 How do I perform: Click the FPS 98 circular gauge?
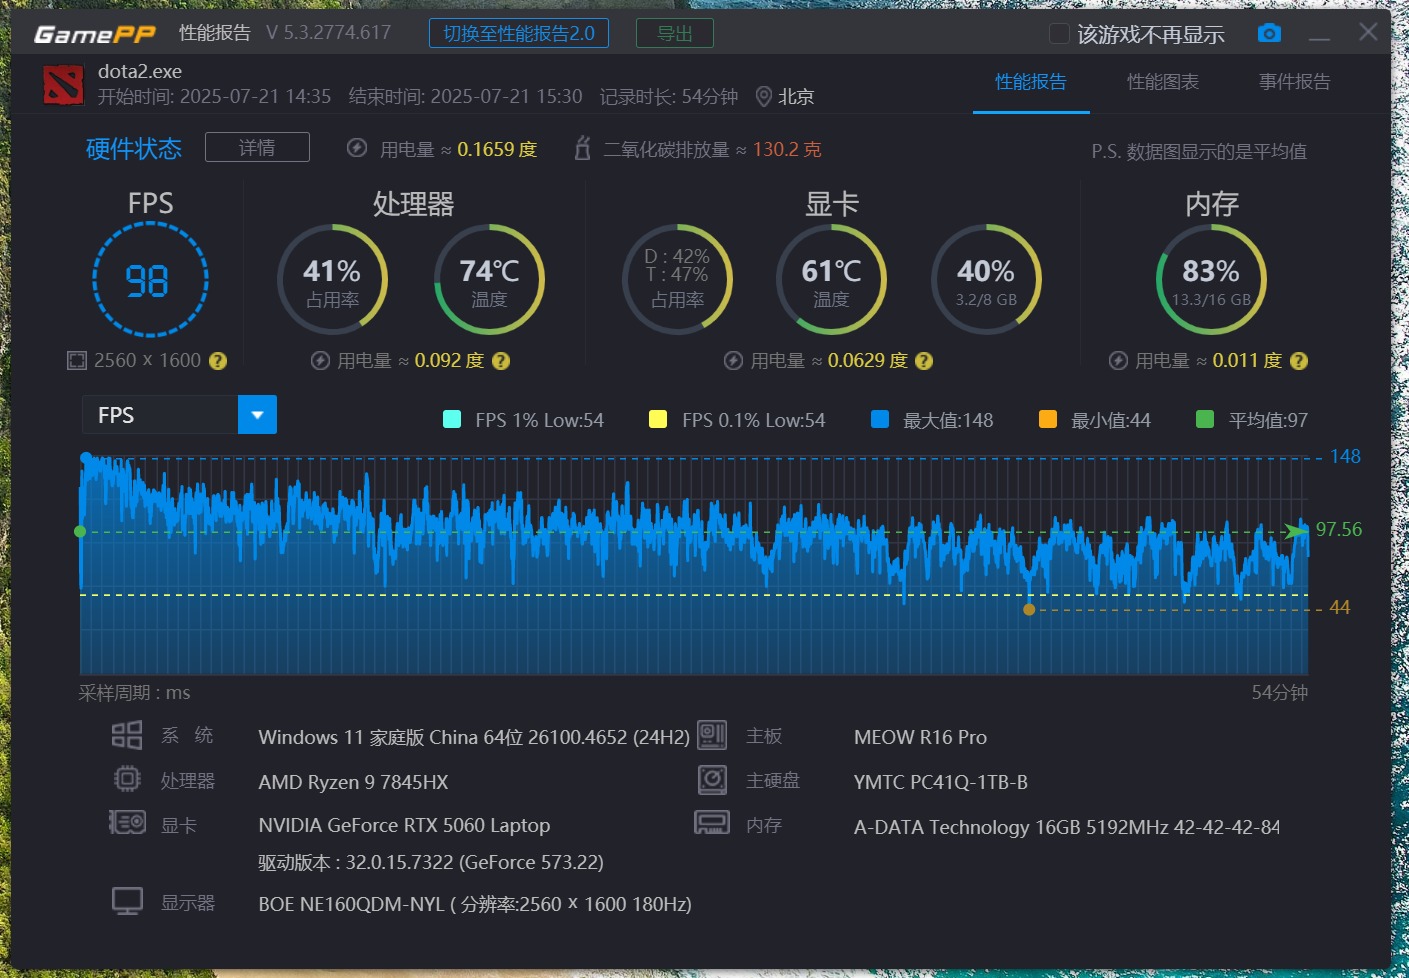tap(150, 280)
